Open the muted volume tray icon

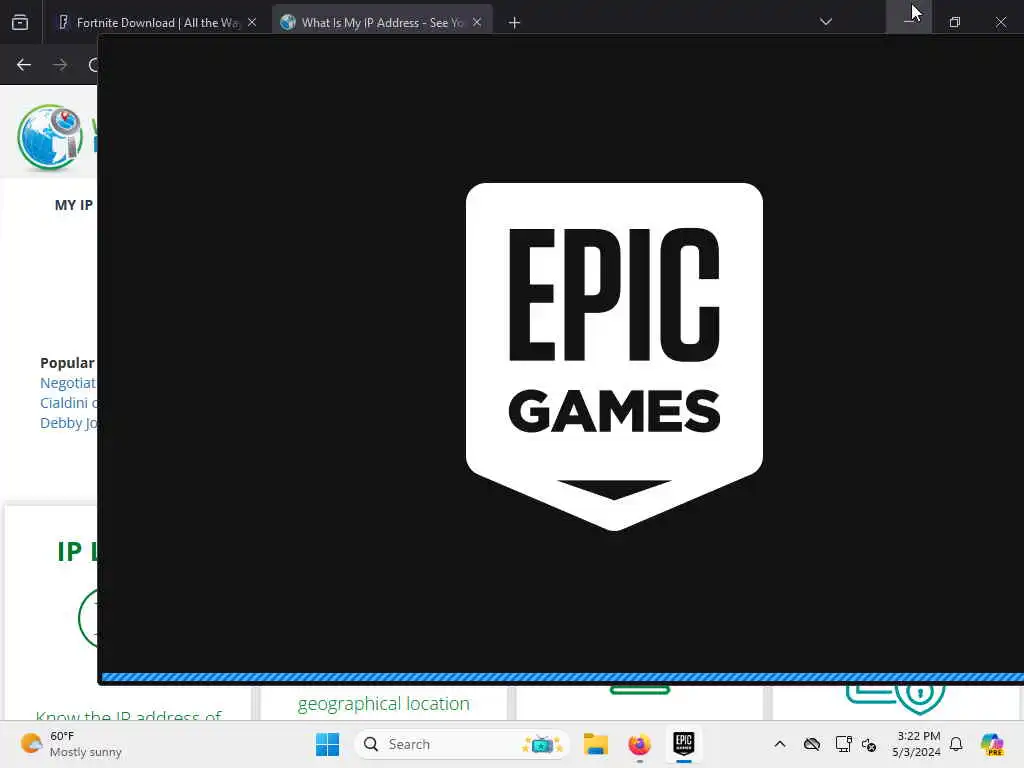click(869, 744)
